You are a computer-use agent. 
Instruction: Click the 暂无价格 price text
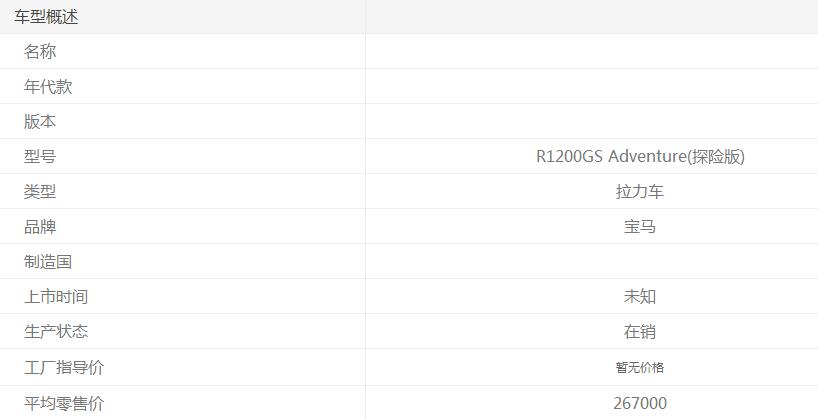pos(640,368)
